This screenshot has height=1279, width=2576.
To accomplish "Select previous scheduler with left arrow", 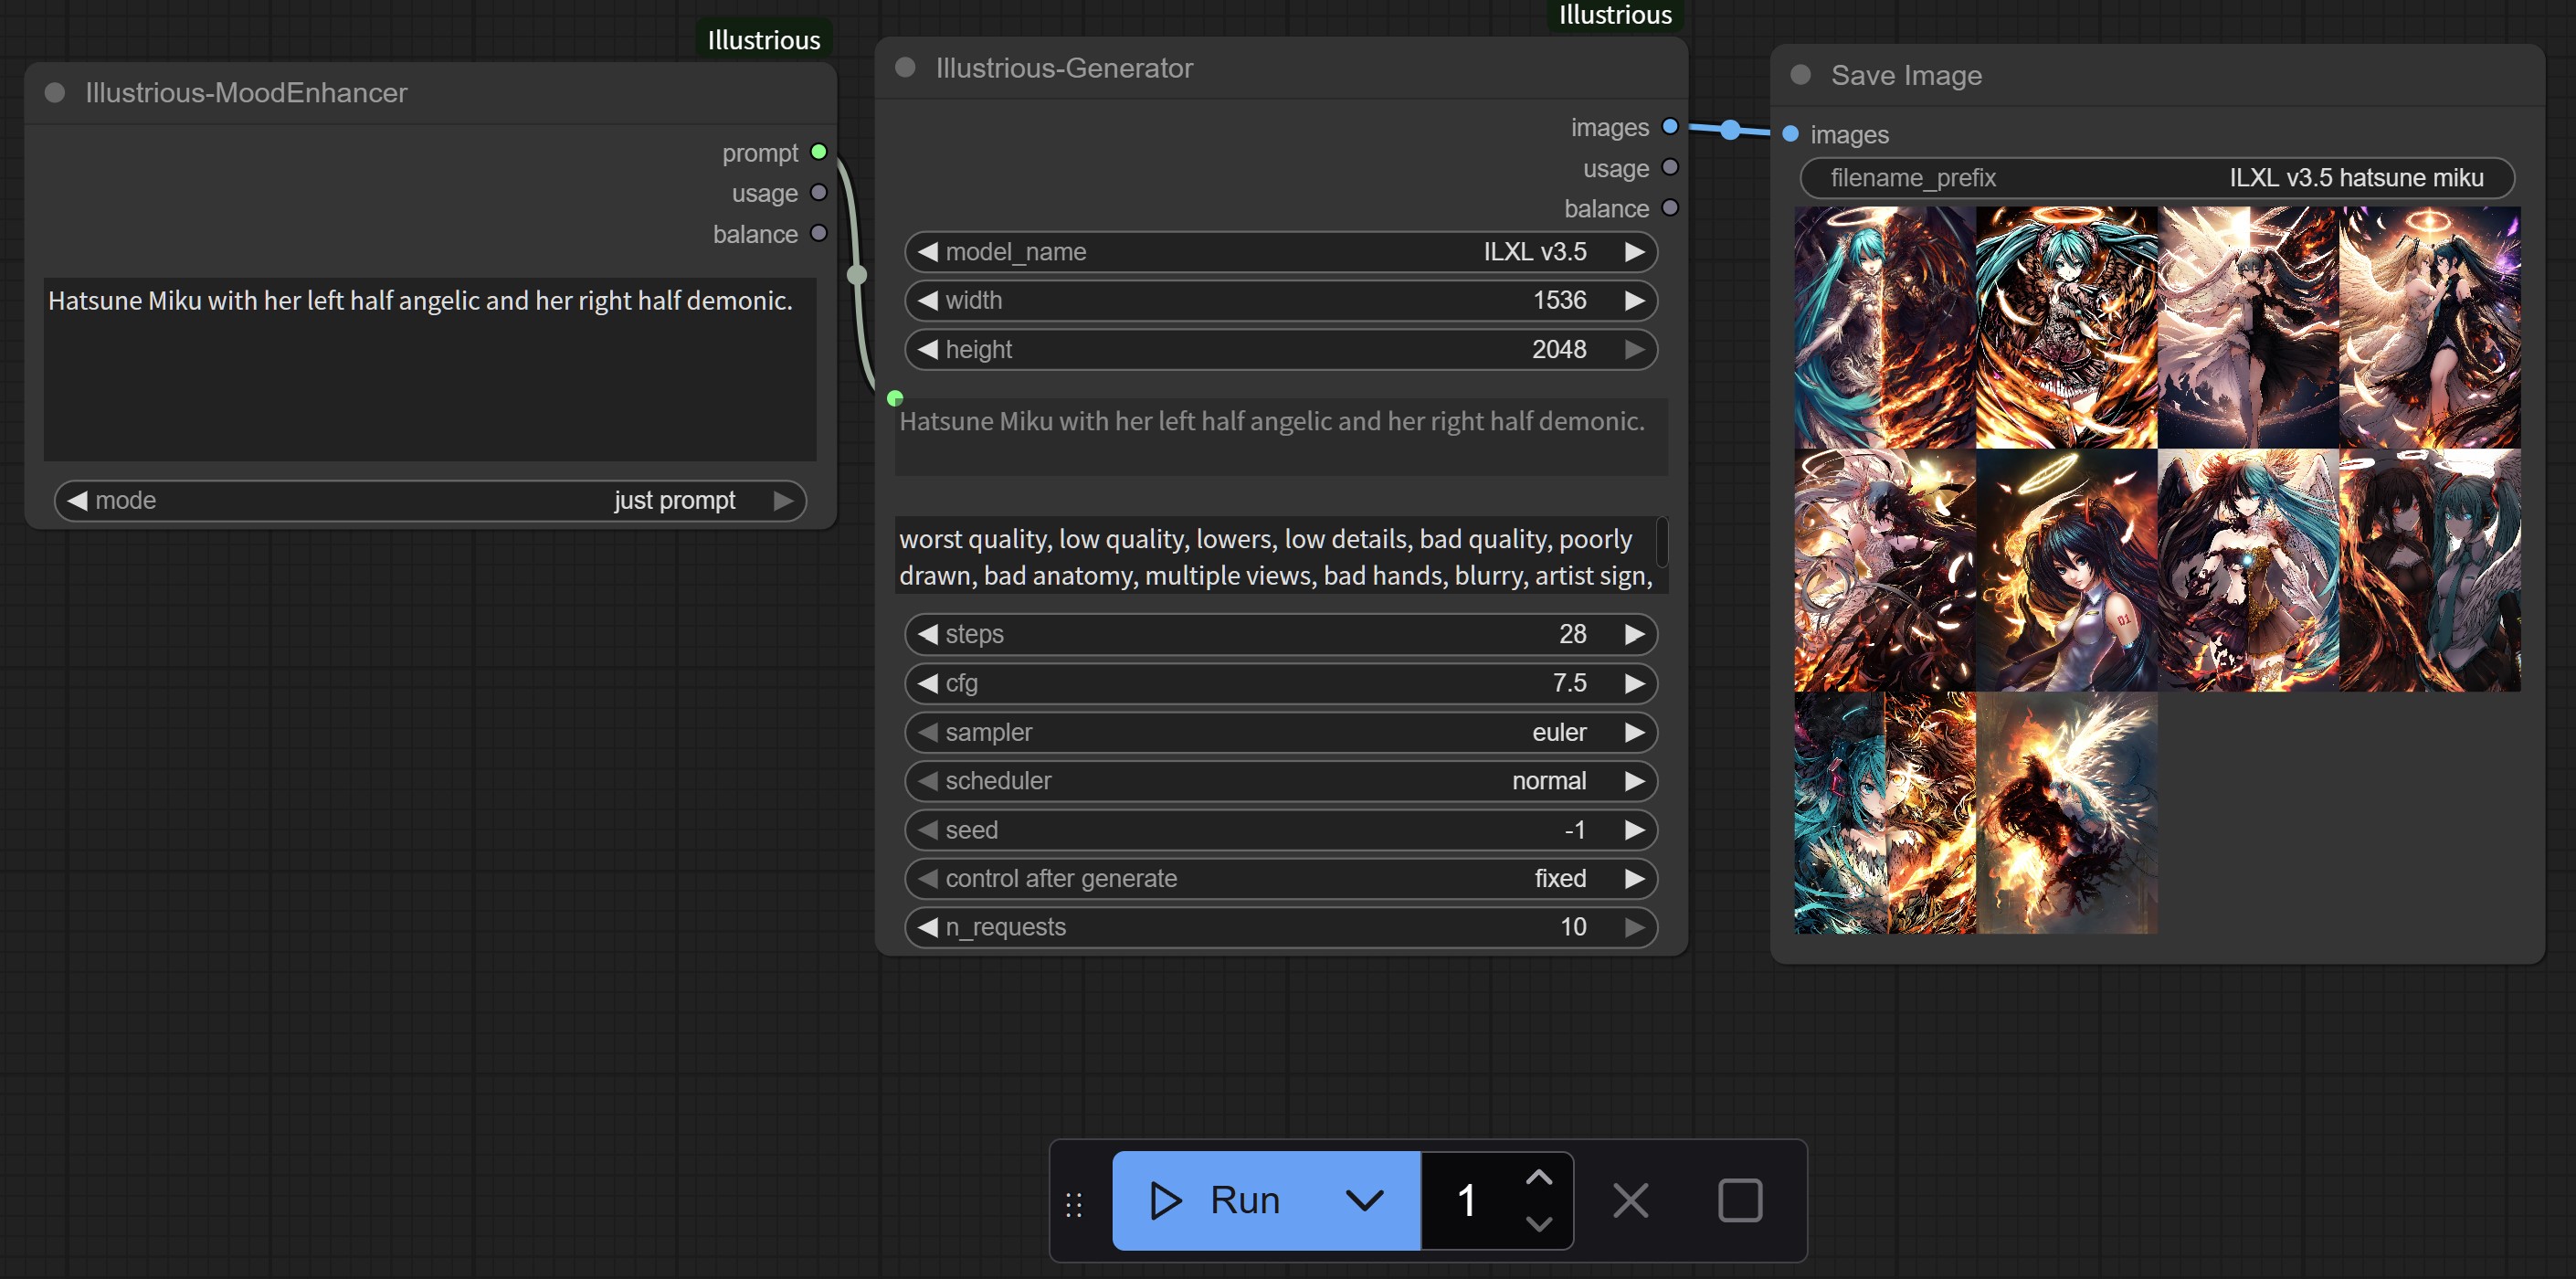I will [928, 781].
